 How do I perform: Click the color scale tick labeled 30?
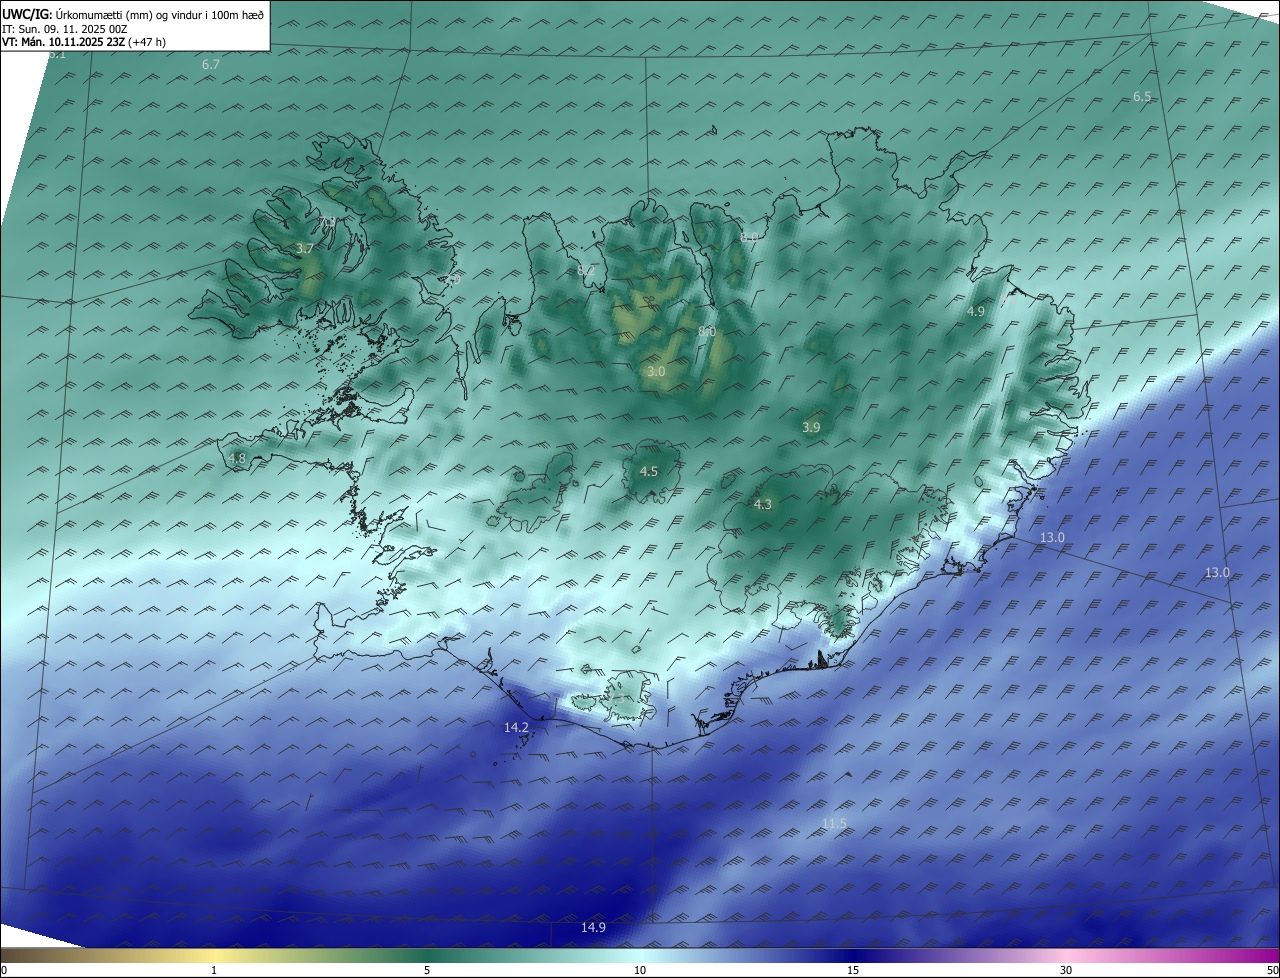pos(1066,970)
